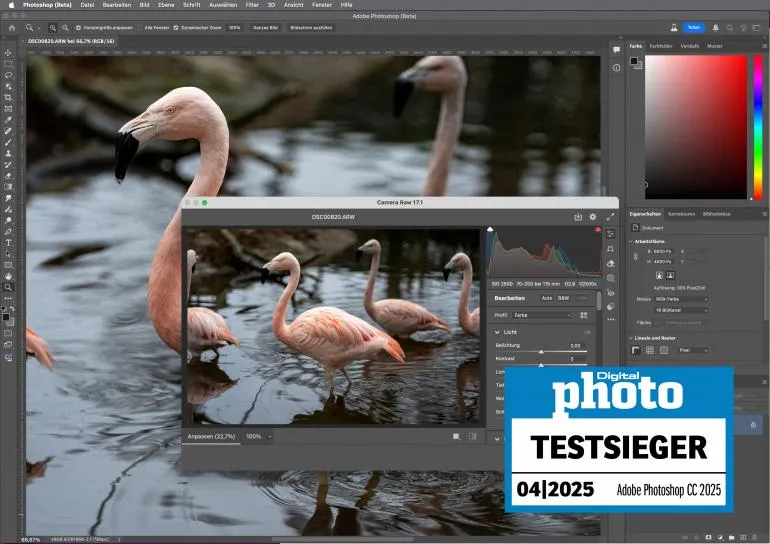Screen dimensions: 770x544
Task: Toggle highlight clipping warning in histogram
Action: [x=598, y=229]
